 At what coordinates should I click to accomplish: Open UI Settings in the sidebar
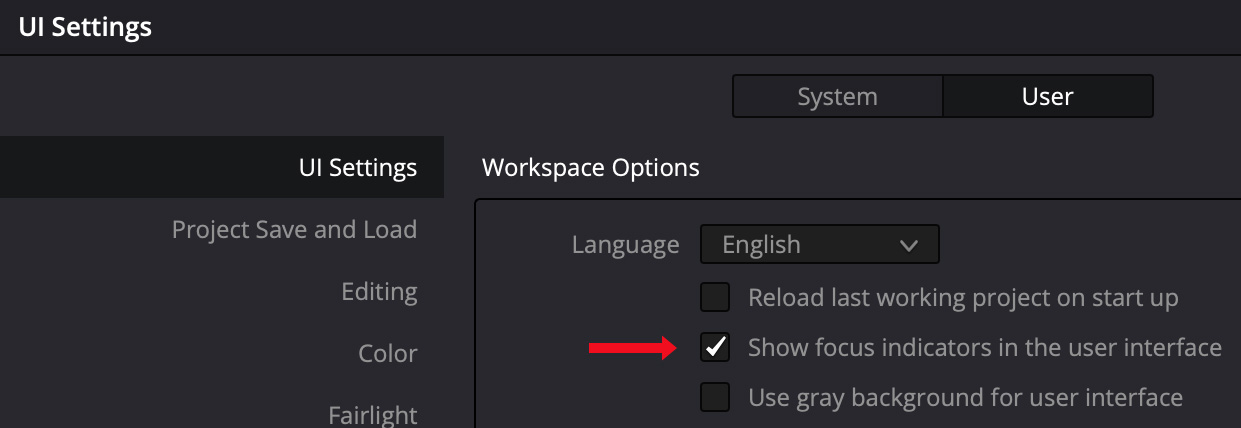point(222,167)
